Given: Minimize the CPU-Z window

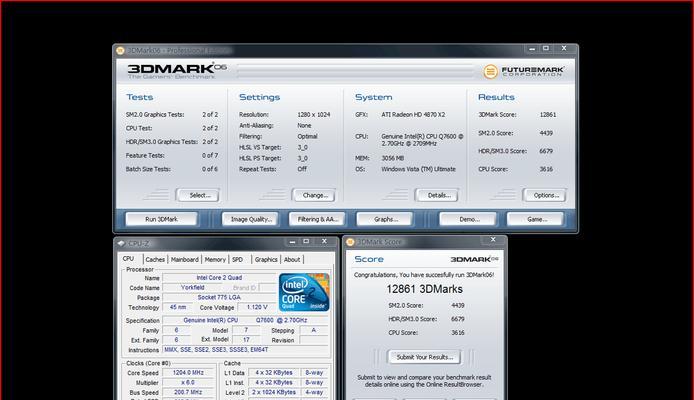Looking at the screenshot, I should click(292, 242).
